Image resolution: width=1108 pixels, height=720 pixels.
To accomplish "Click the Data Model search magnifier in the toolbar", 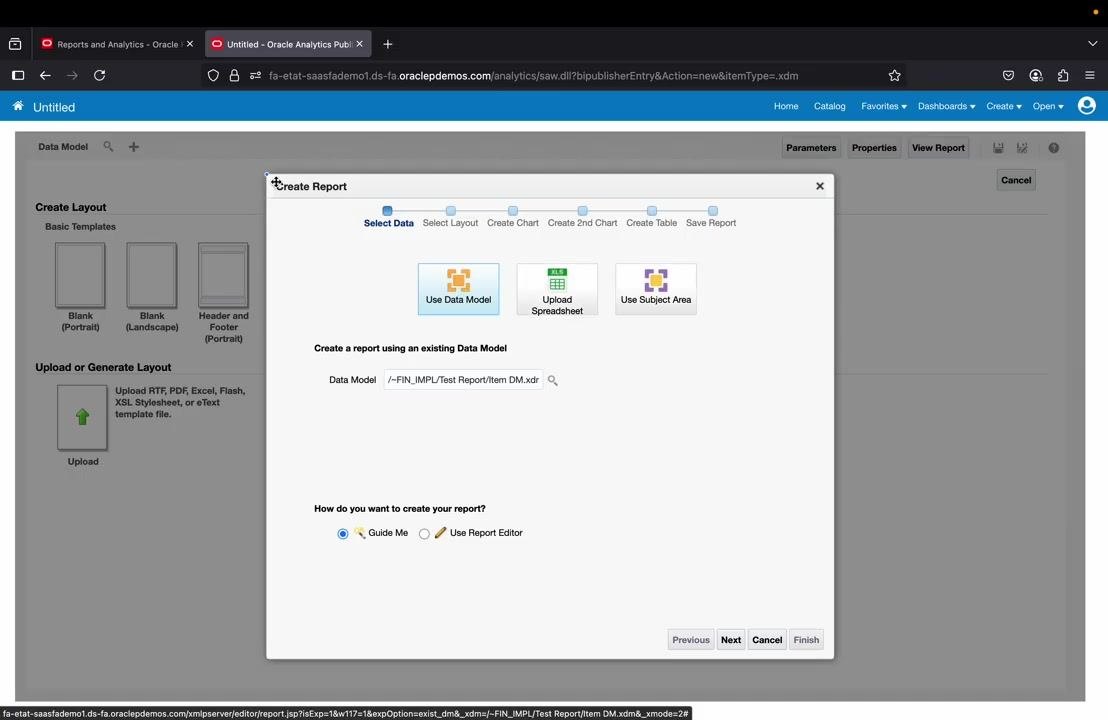I will click(x=108, y=146).
